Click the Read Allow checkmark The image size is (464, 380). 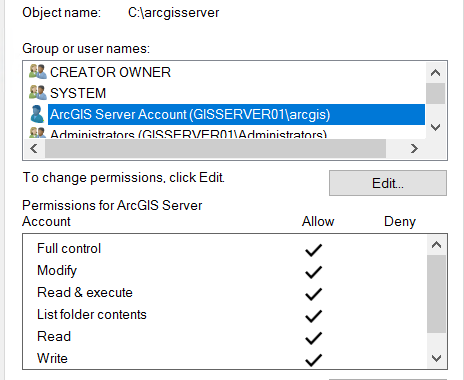pyautogui.click(x=314, y=338)
